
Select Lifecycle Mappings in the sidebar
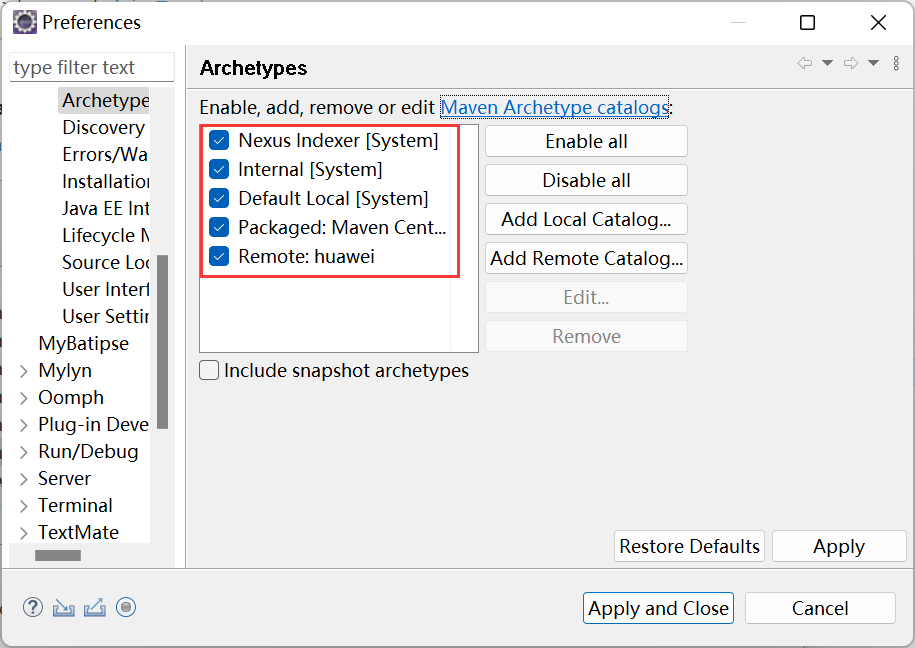click(x=104, y=235)
